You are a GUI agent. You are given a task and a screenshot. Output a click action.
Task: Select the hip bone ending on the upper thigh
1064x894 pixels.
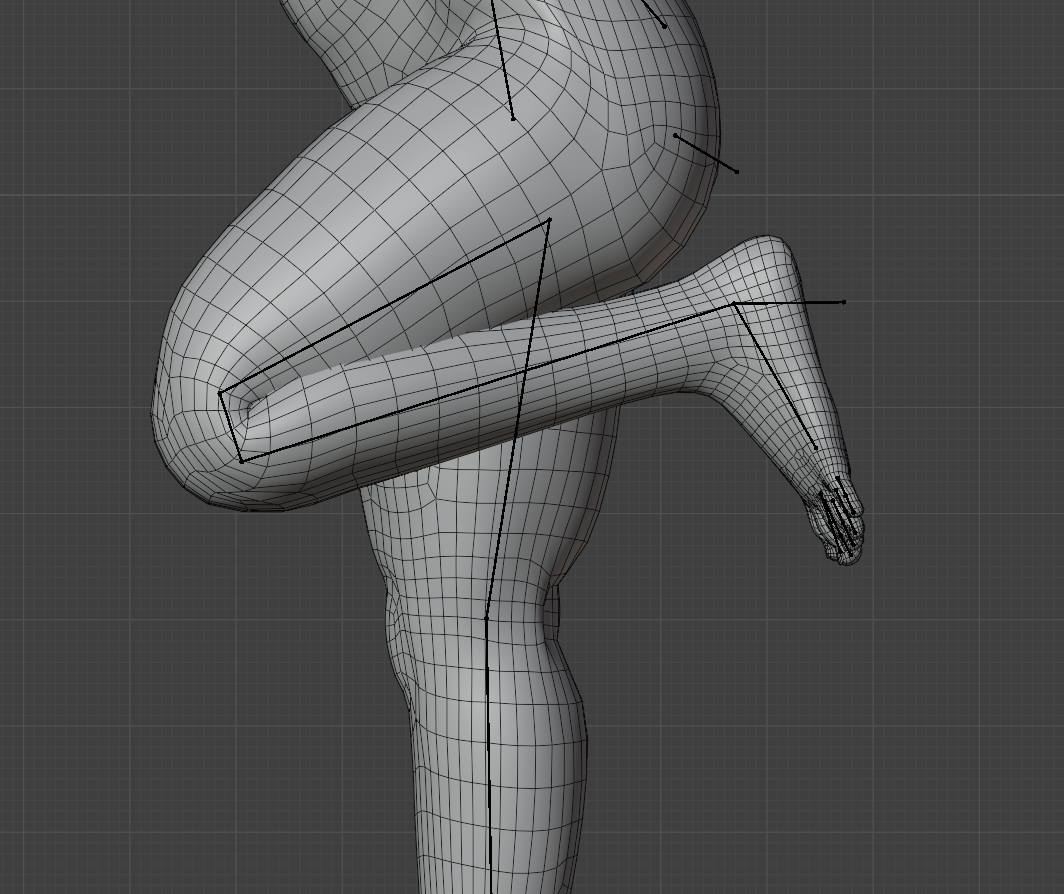(x=503, y=60)
